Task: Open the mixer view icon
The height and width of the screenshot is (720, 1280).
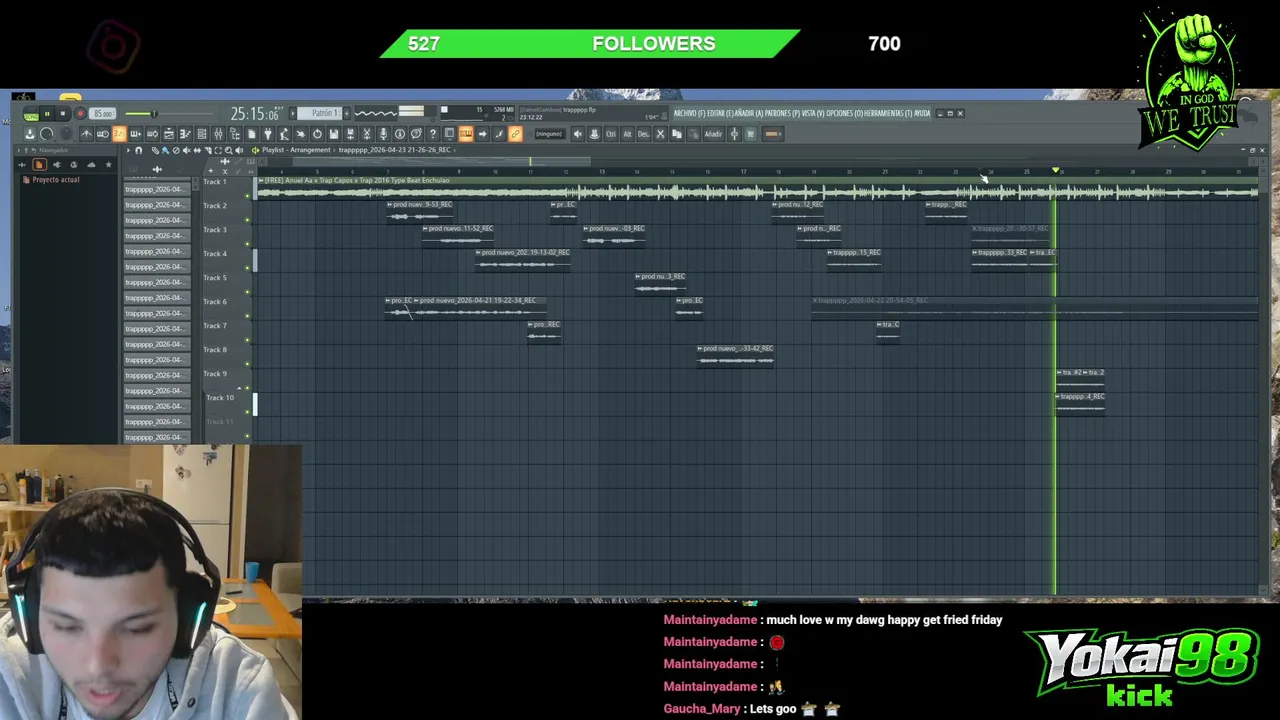Action: point(218,134)
